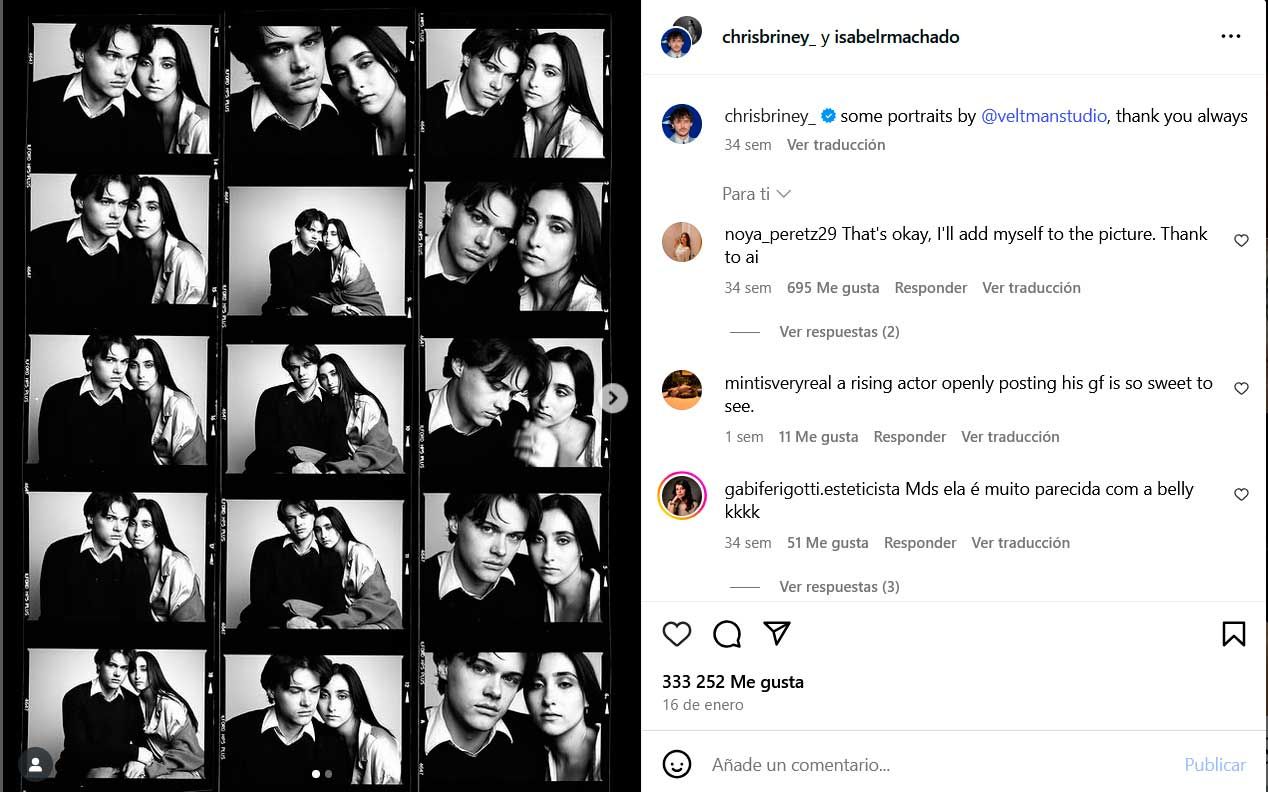Expand "Ver respuestas (3)" replies

[x=839, y=587]
